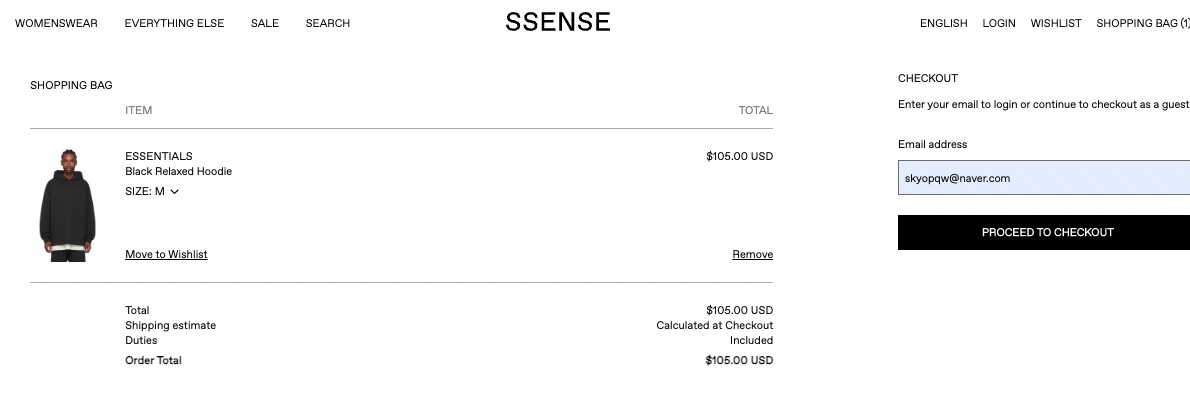This screenshot has height=406, width=1190.
Task: Open the WISHLIST page
Action: pos(1056,23)
